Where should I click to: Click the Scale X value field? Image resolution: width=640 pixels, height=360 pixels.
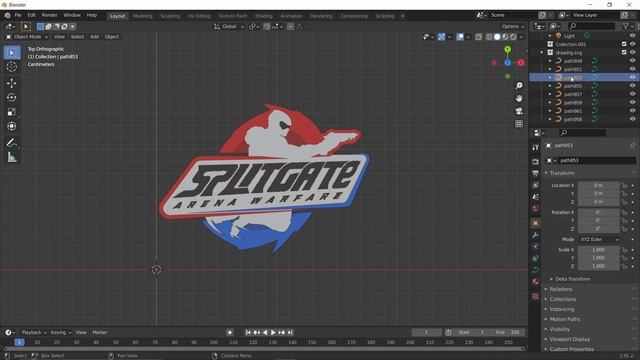pyautogui.click(x=598, y=250)
